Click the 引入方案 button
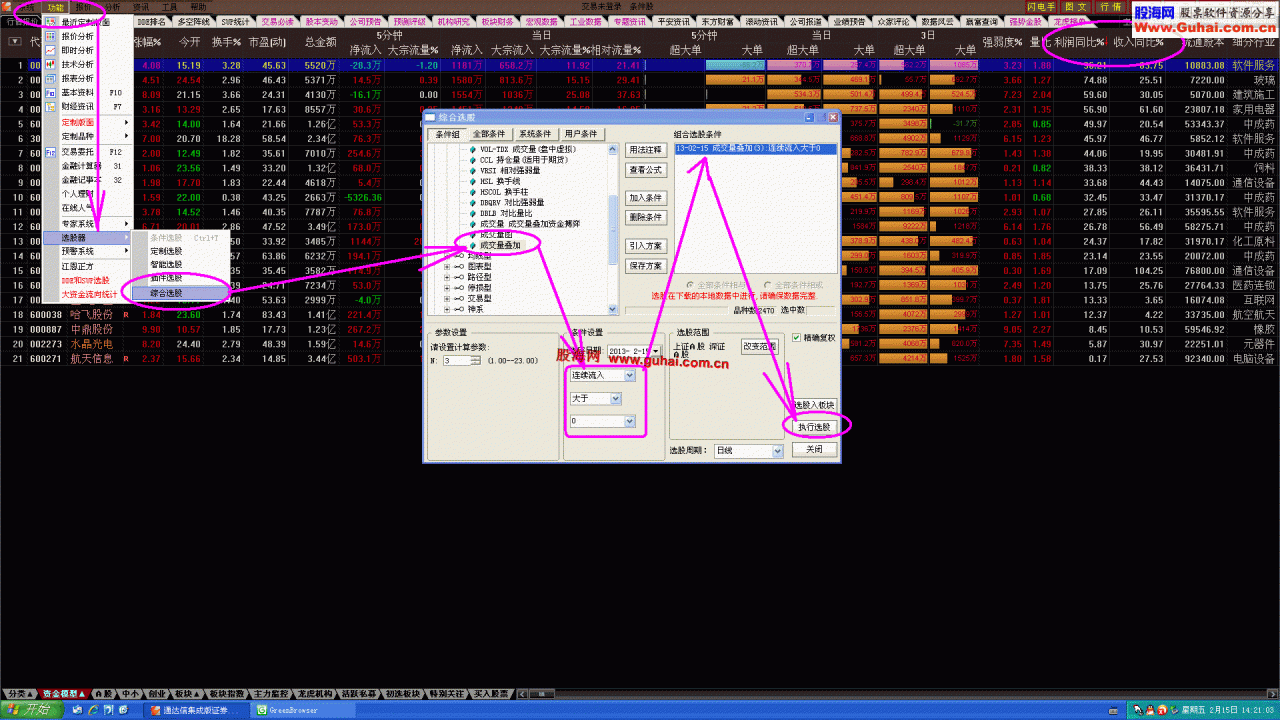This screenshot has height=720, width=1280. [646, 246]
